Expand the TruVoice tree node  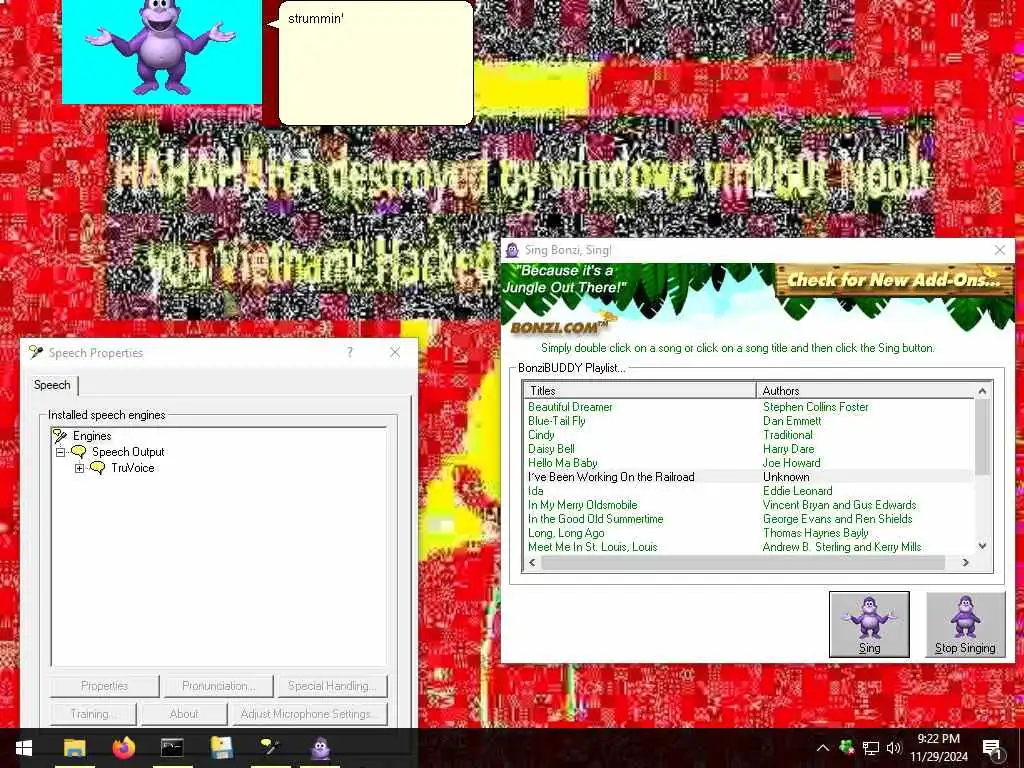coord(80,468)
